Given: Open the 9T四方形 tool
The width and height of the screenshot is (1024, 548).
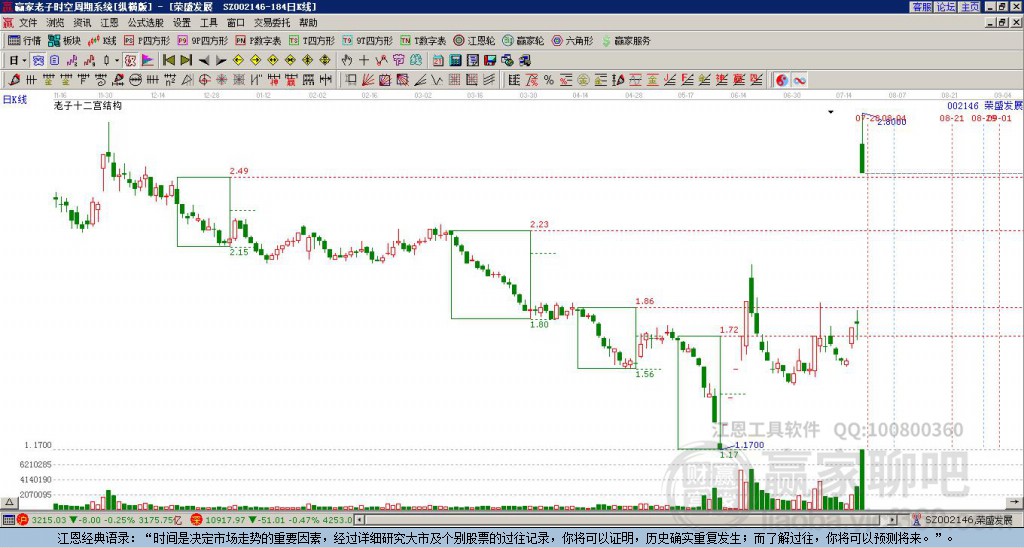Looking at the screenshot, I should pos(367,40).
